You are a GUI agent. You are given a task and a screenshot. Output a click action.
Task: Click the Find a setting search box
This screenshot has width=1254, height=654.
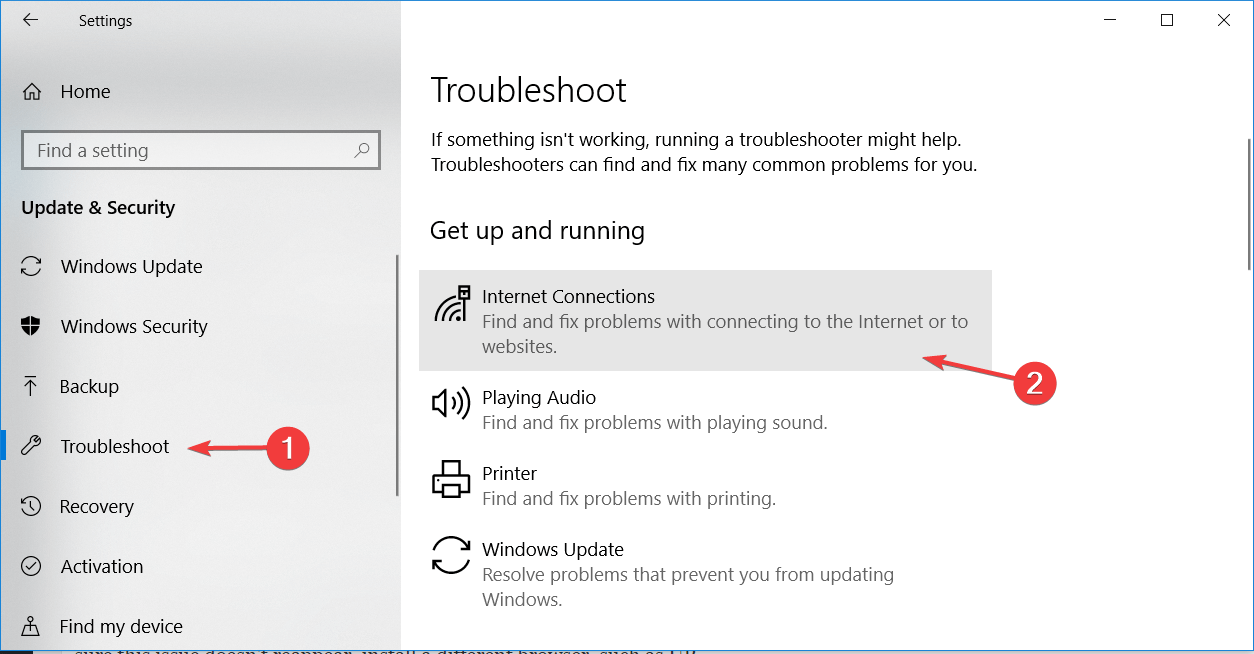point(201,151)
